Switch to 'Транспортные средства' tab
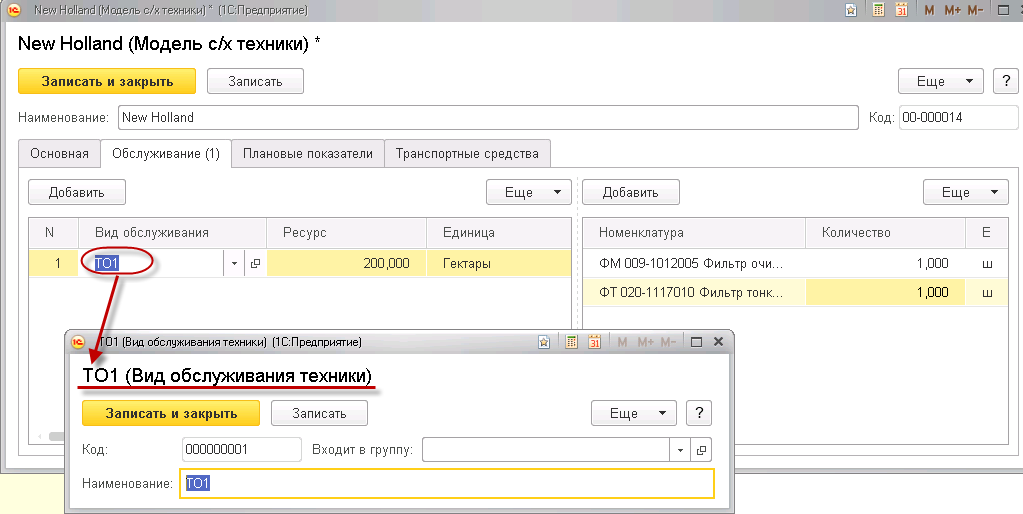Screen dimensions: 1023x514 tap(467, 154)
